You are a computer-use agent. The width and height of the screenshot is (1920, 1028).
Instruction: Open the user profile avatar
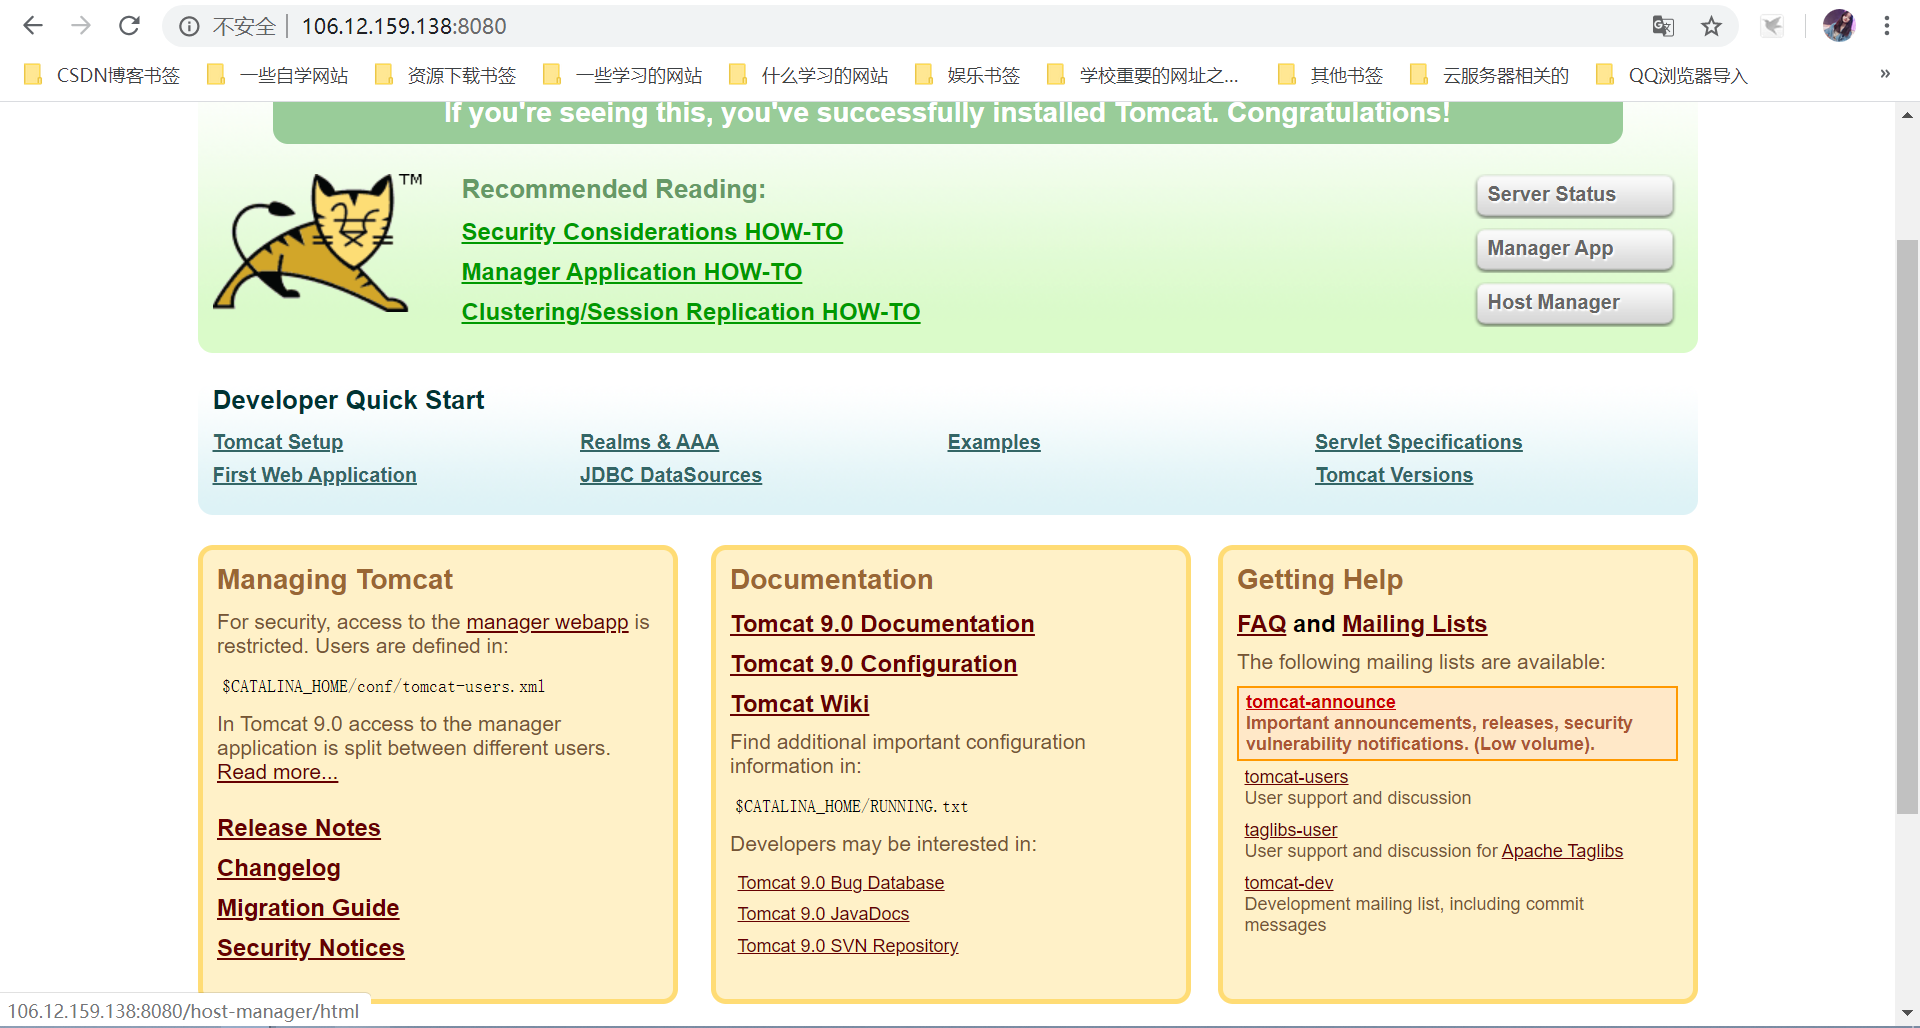coord(1838,26)
